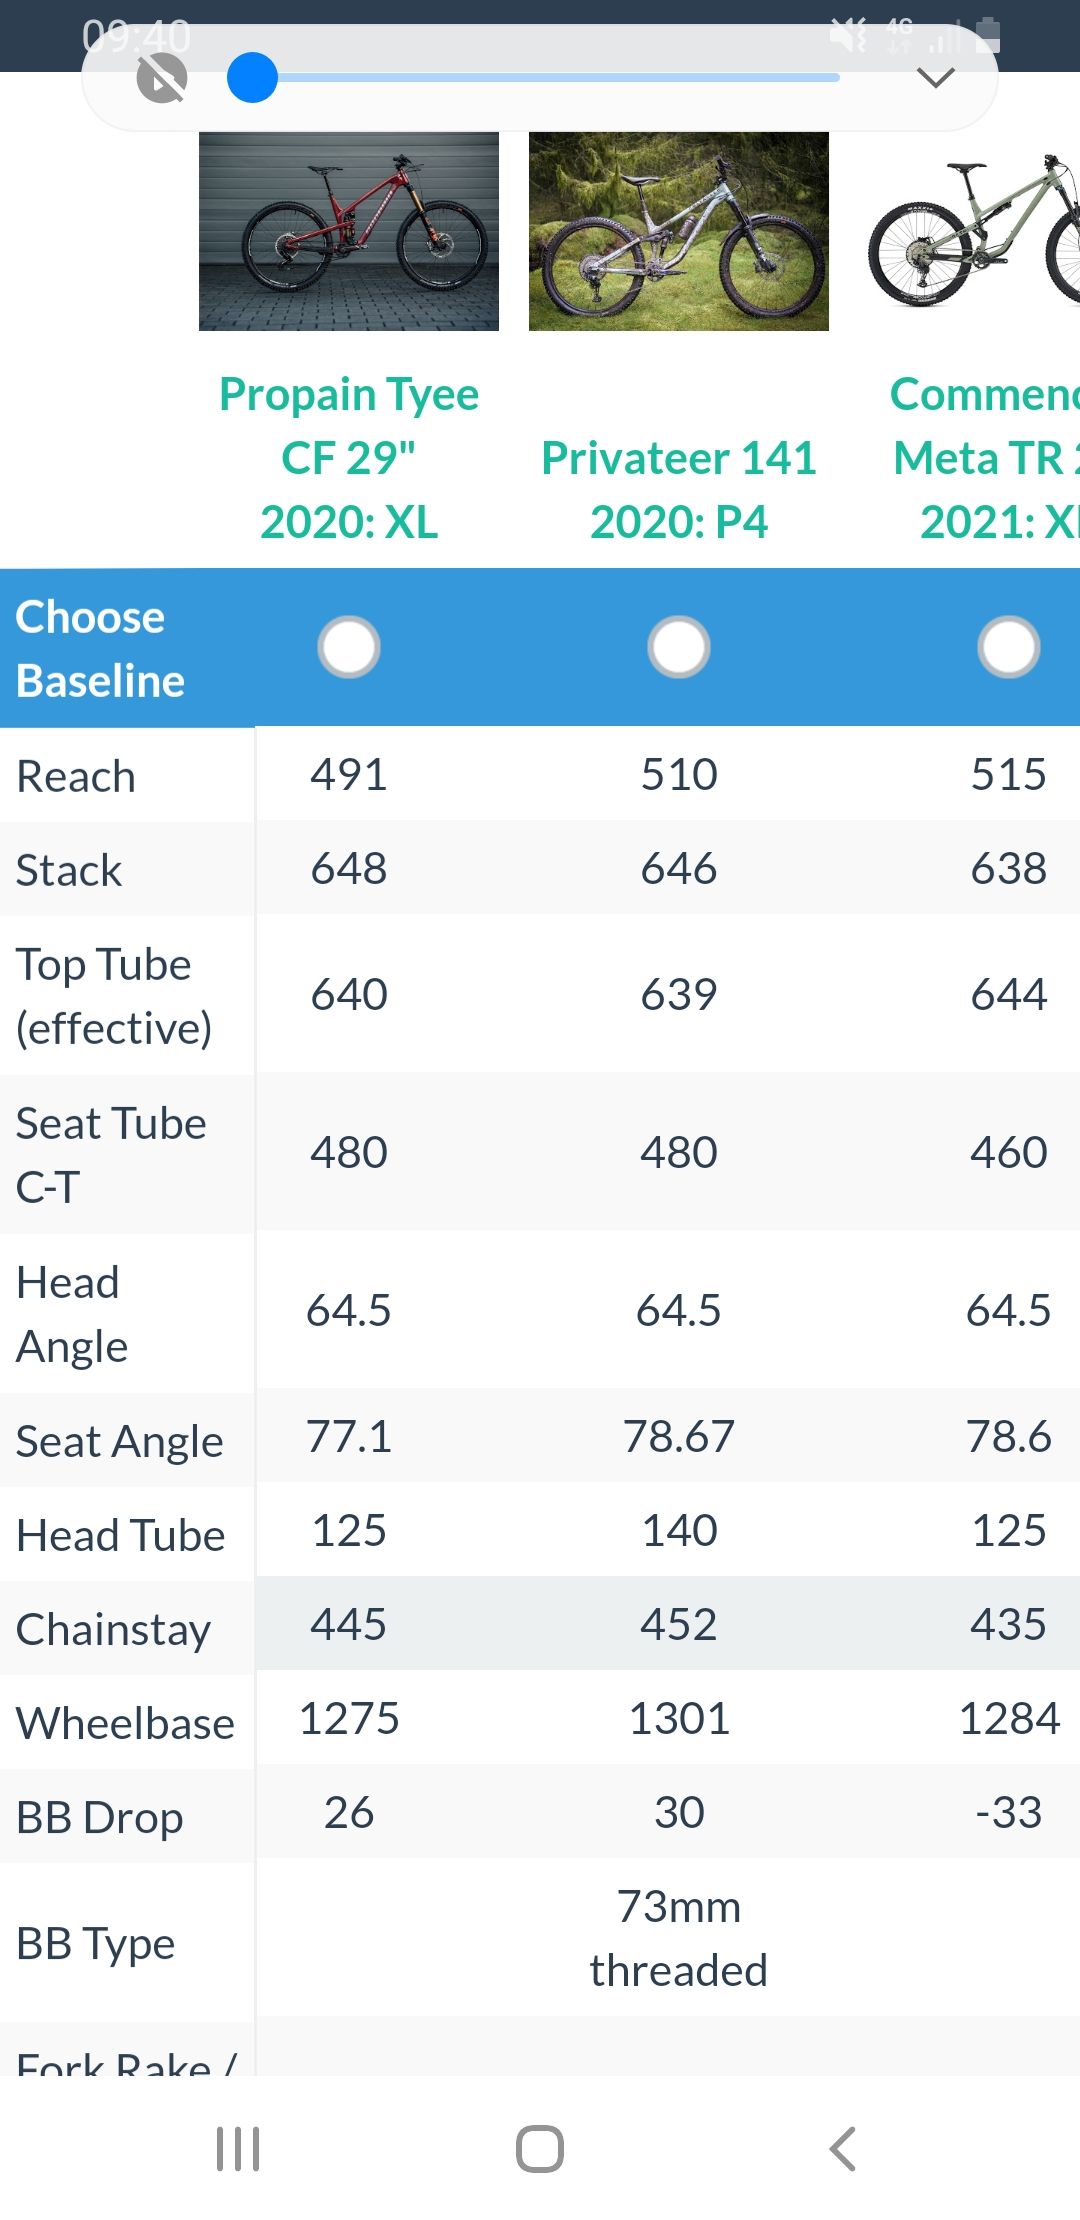Tap the Android home button icon

tap(540, 2148)
